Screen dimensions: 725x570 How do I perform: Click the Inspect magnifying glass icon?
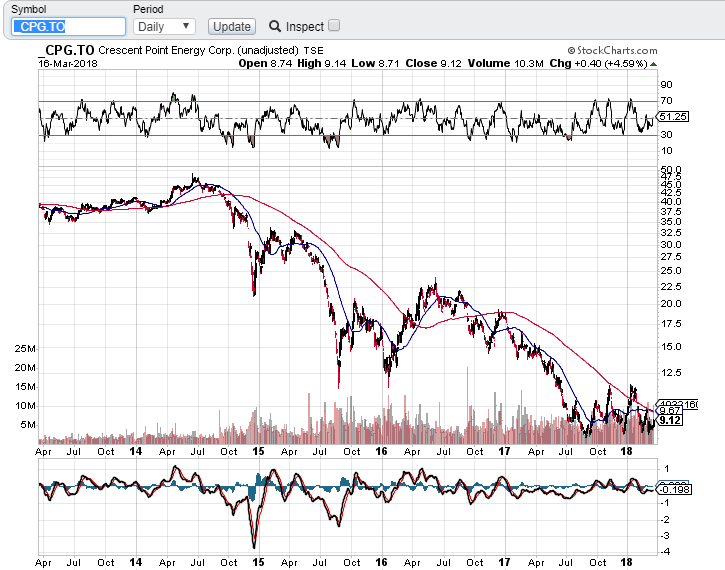coord(275,26)
